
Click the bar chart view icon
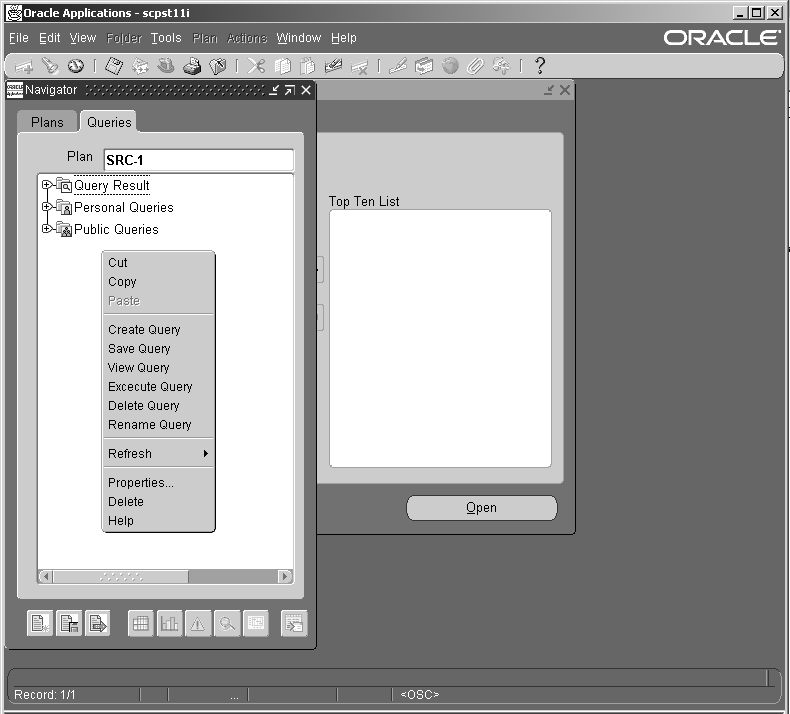point(169,624)
